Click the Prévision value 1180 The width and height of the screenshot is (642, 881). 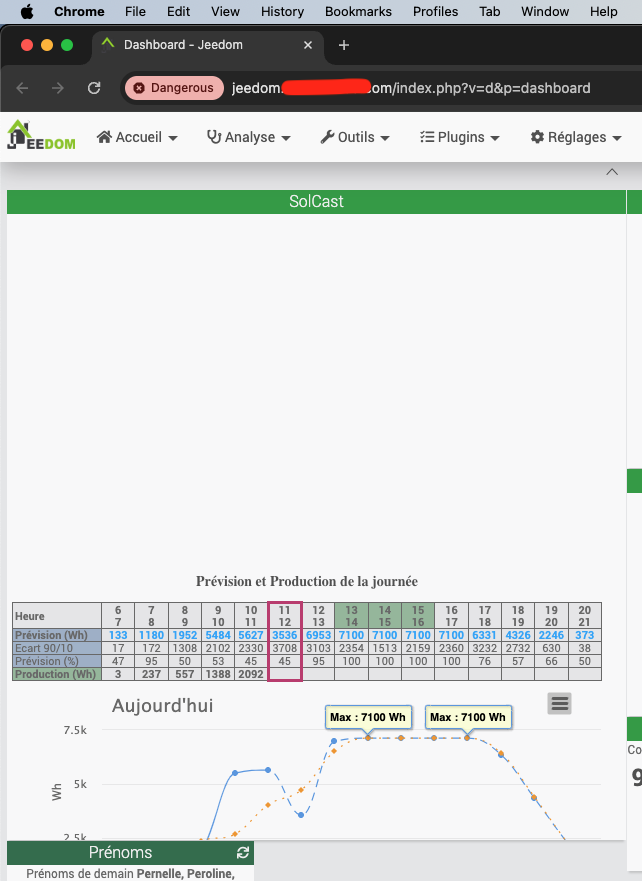[151, 635]
